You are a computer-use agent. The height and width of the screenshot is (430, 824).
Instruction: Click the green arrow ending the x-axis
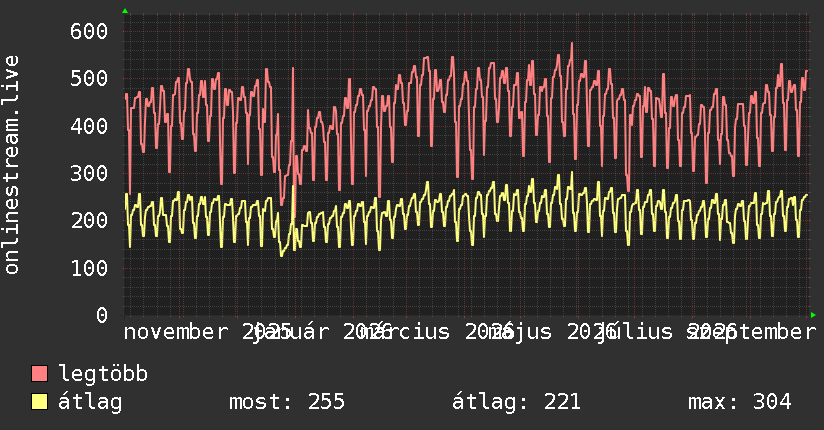click(x=813, y=315)
